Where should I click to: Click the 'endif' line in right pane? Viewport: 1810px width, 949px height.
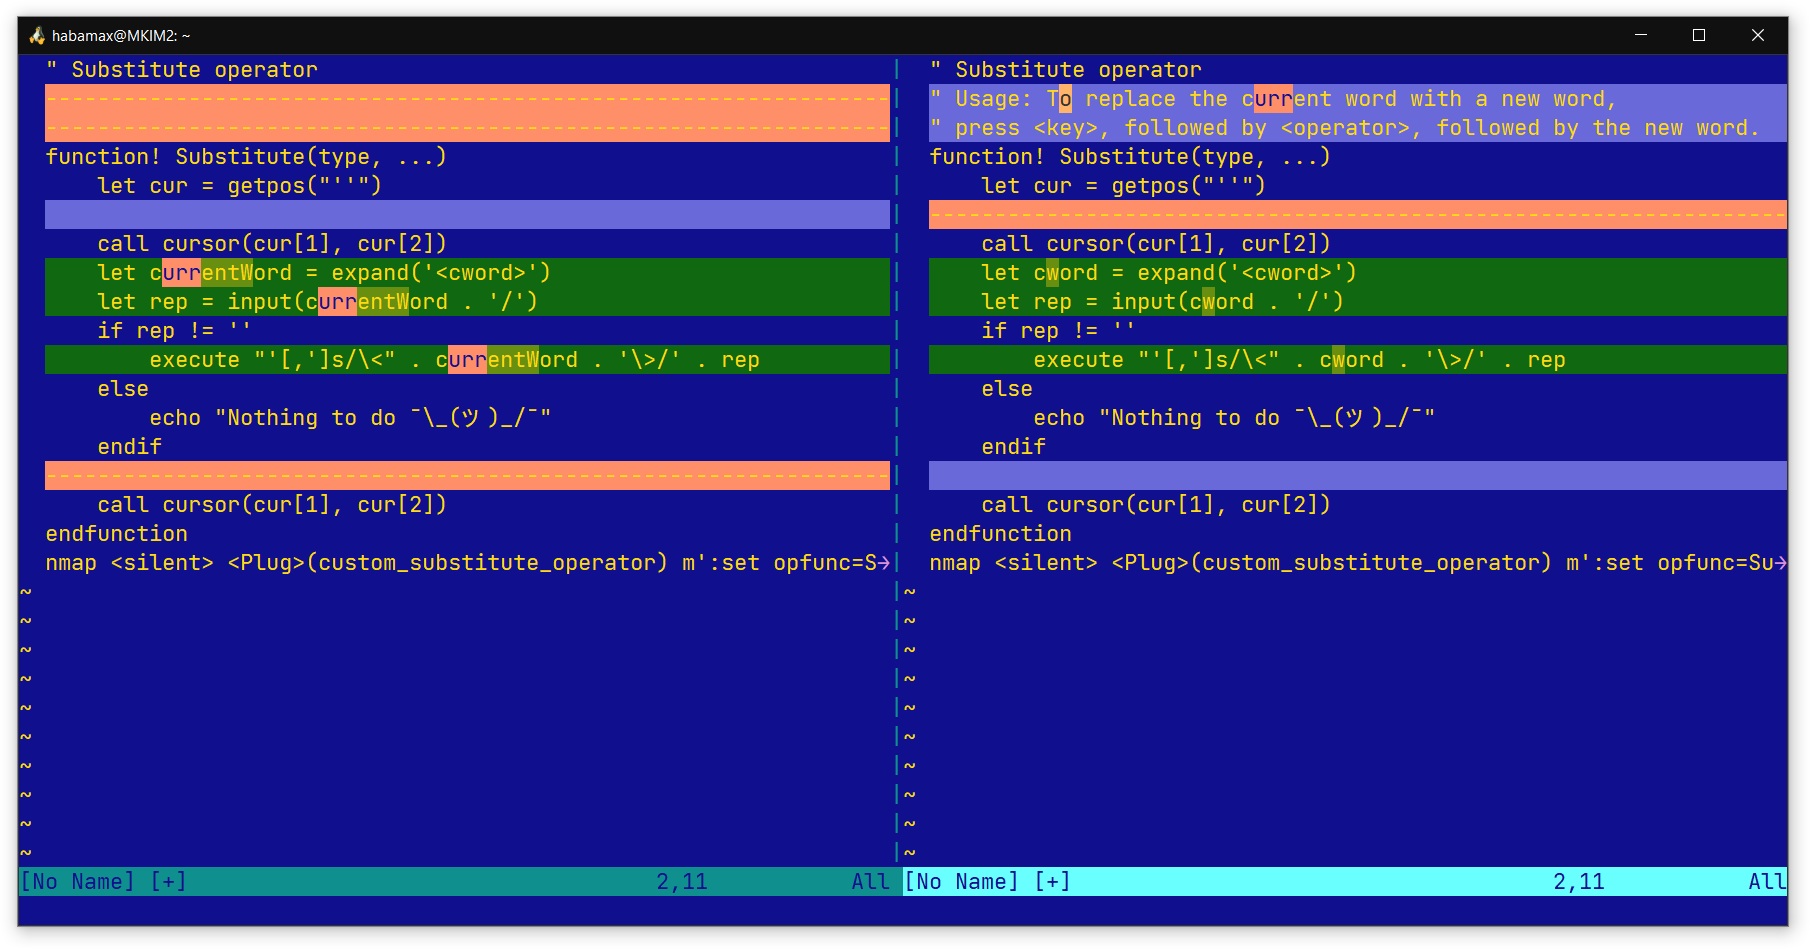pyautogui.click(x=1014, y=447)
